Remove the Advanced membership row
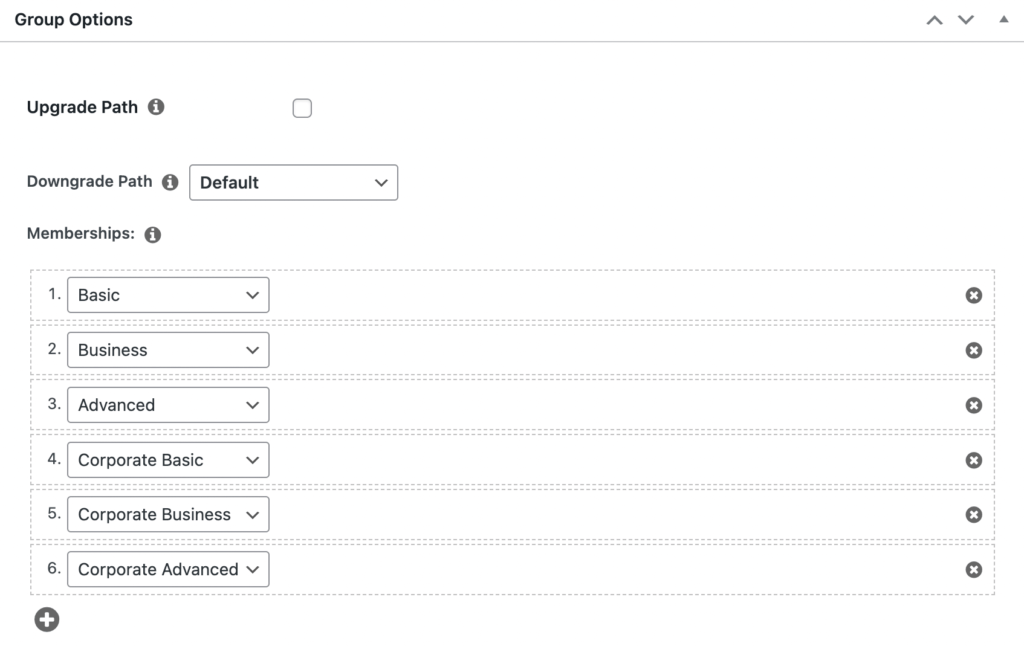The width and height of the screenshot is (1024, 649). coord(973,405)
